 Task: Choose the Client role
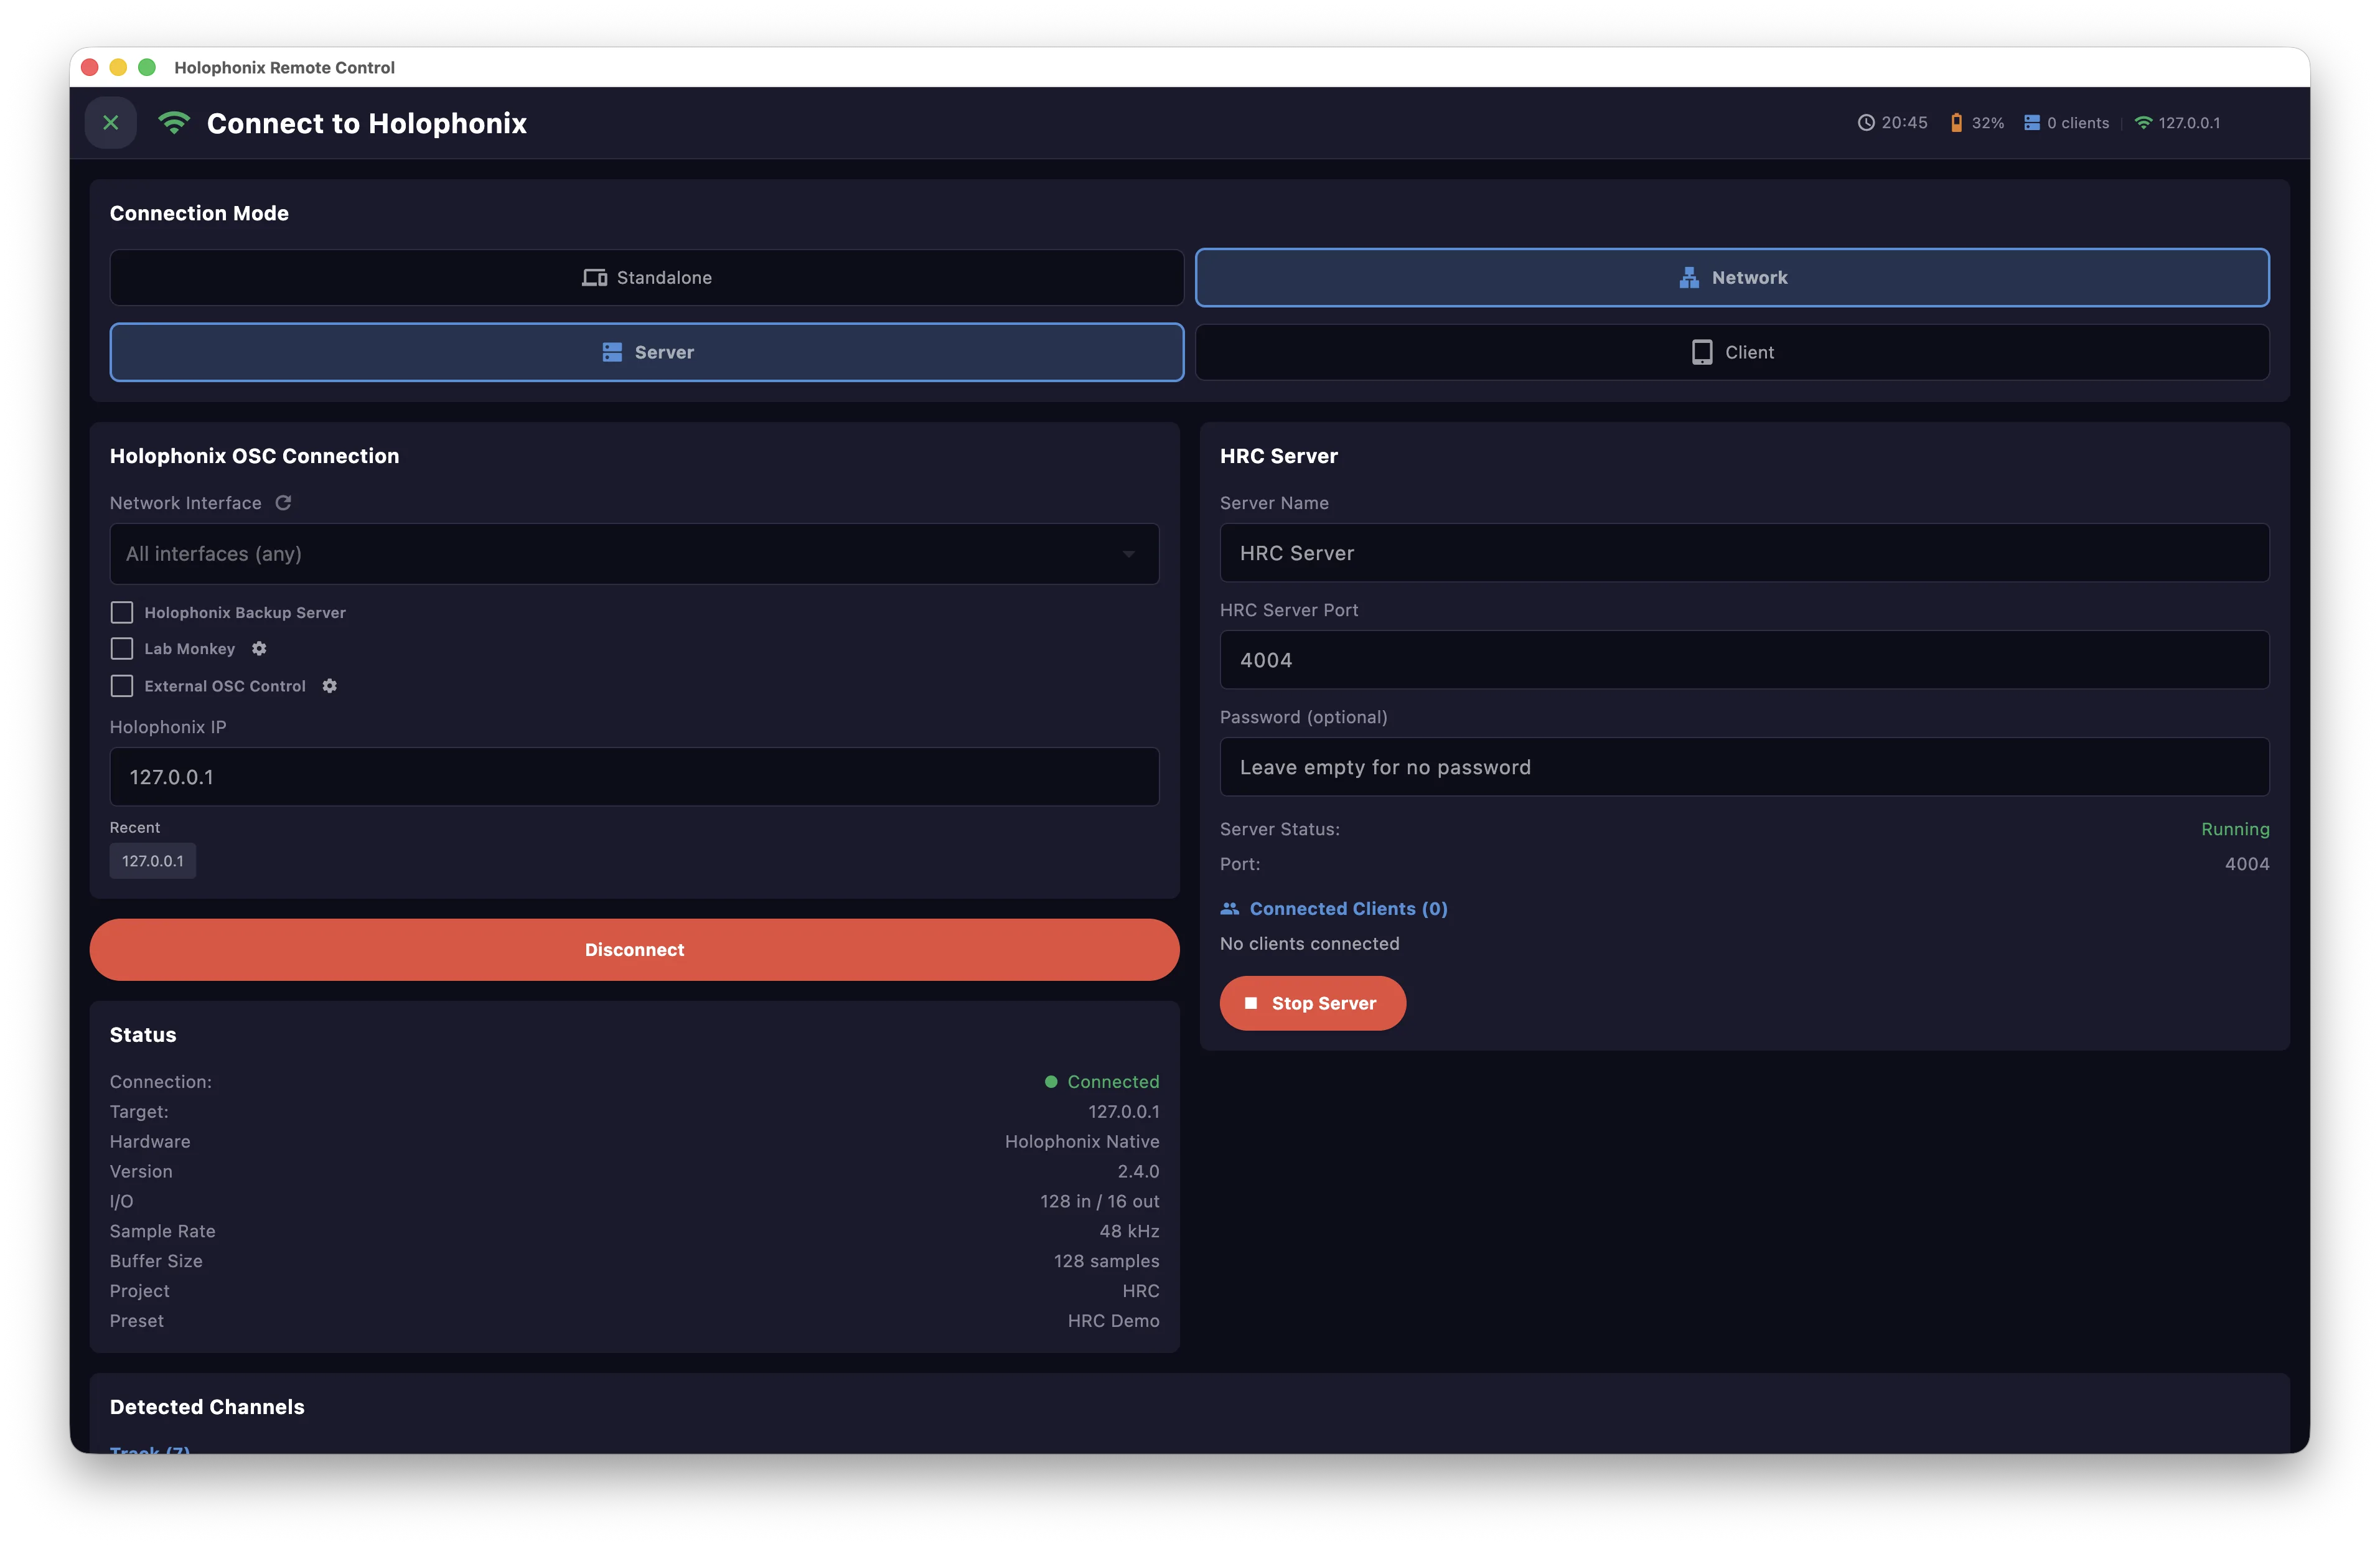pos(1732,352)
